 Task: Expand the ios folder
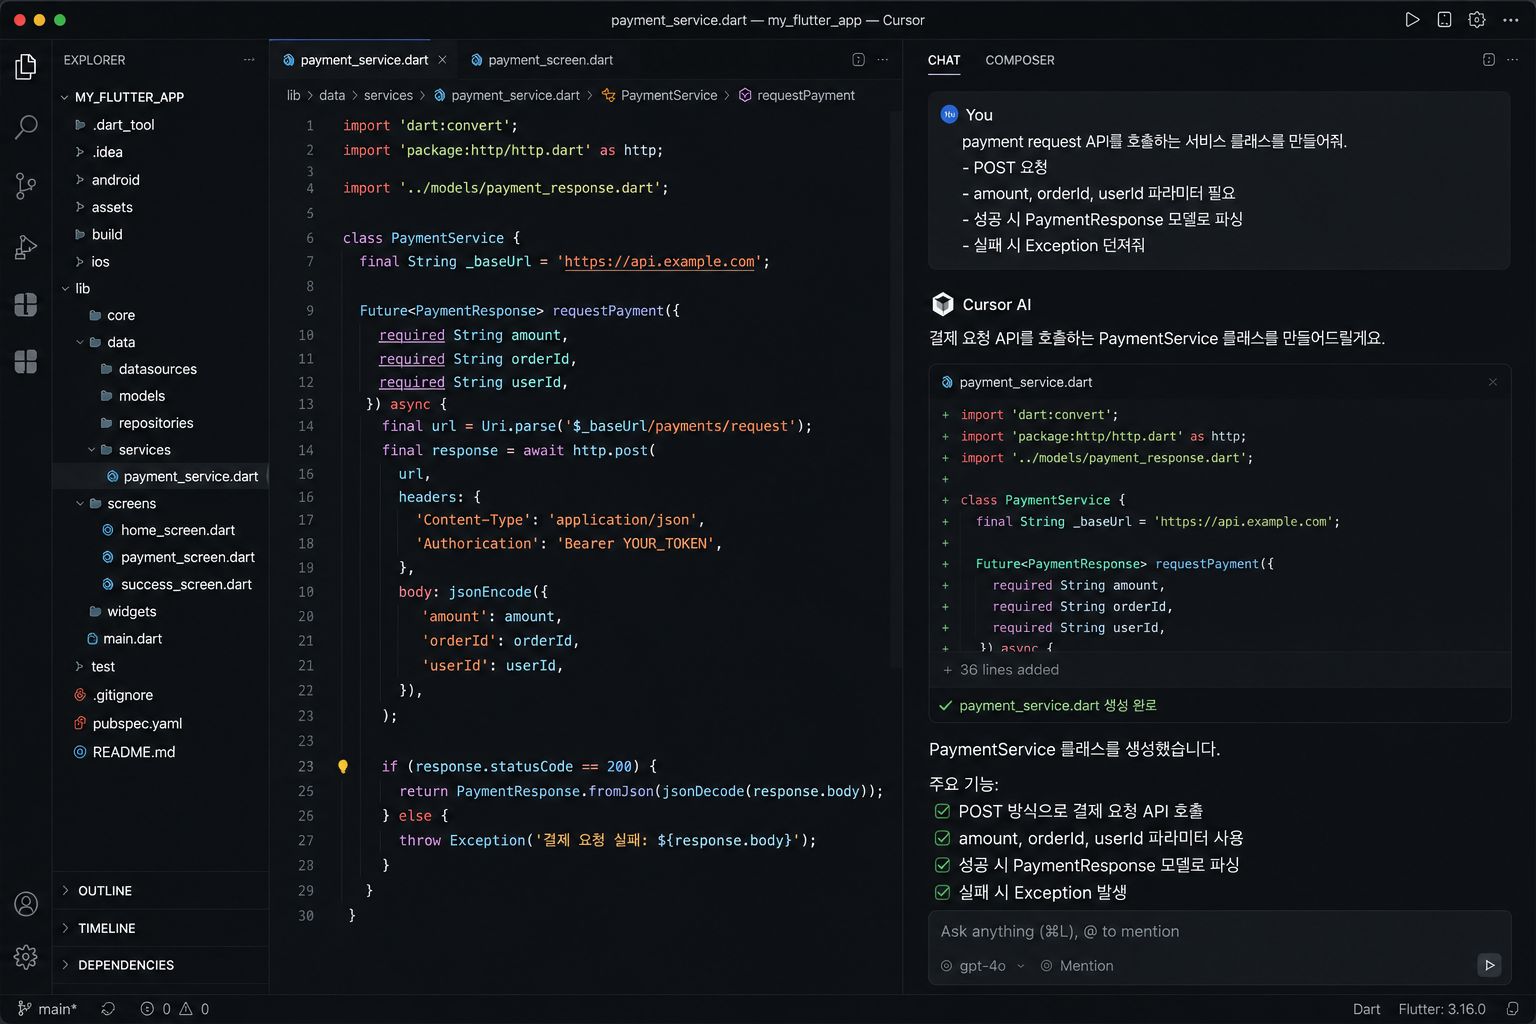[80, 262]
